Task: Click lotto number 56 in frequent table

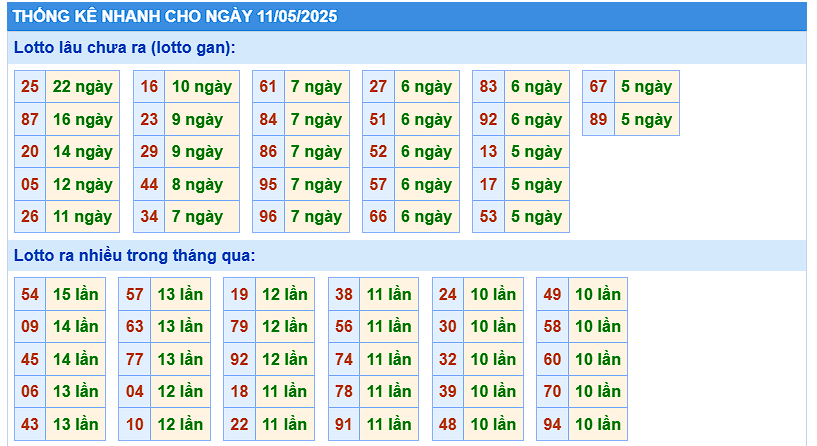Action: pos(344,327)
